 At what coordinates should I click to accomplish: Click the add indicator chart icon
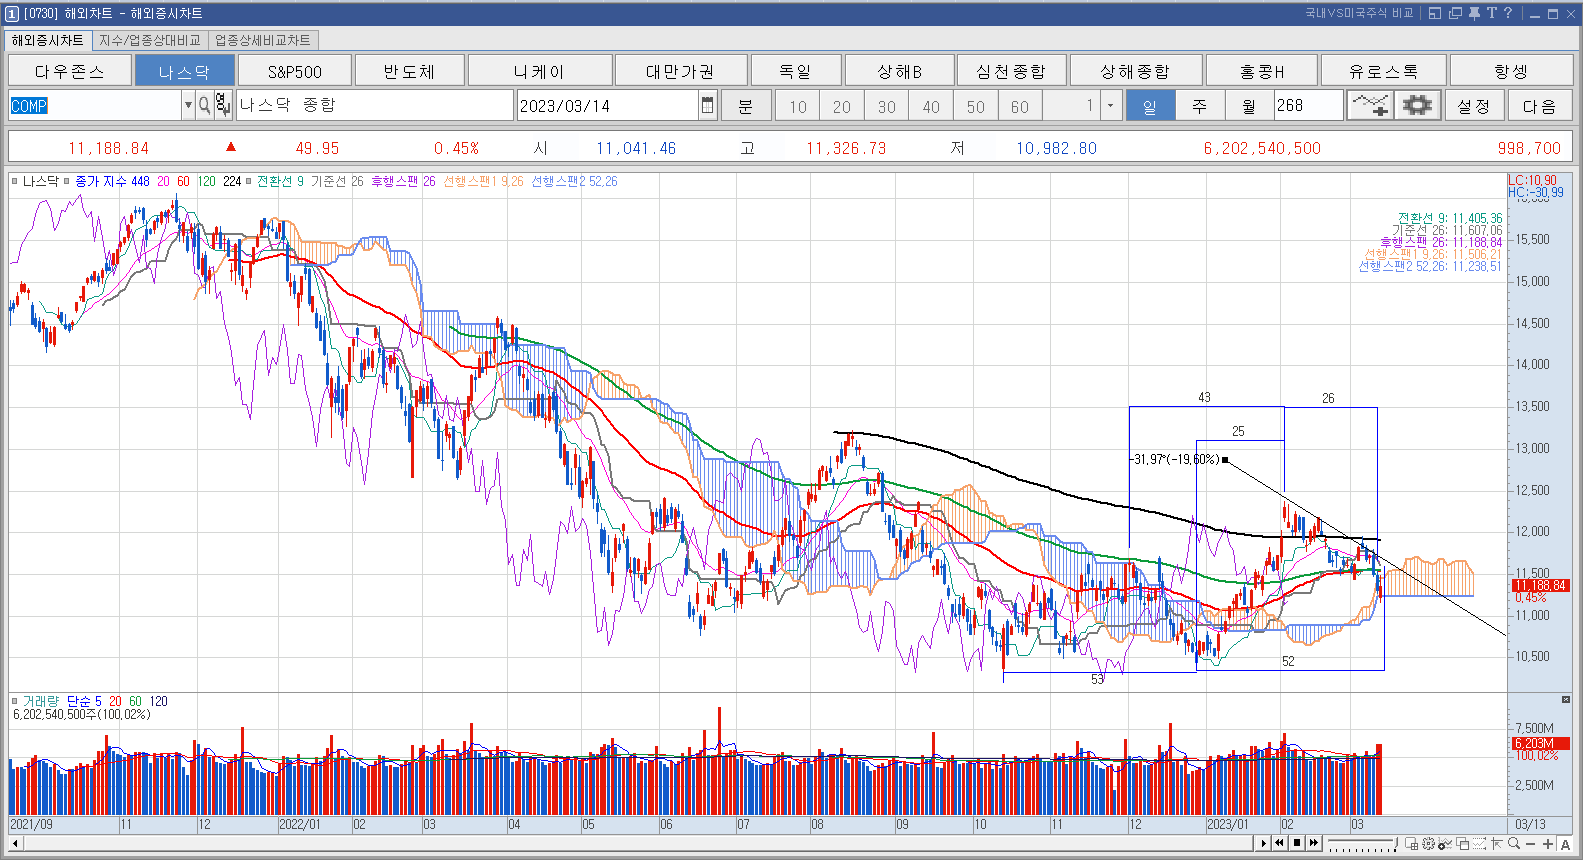(1369, 105)
